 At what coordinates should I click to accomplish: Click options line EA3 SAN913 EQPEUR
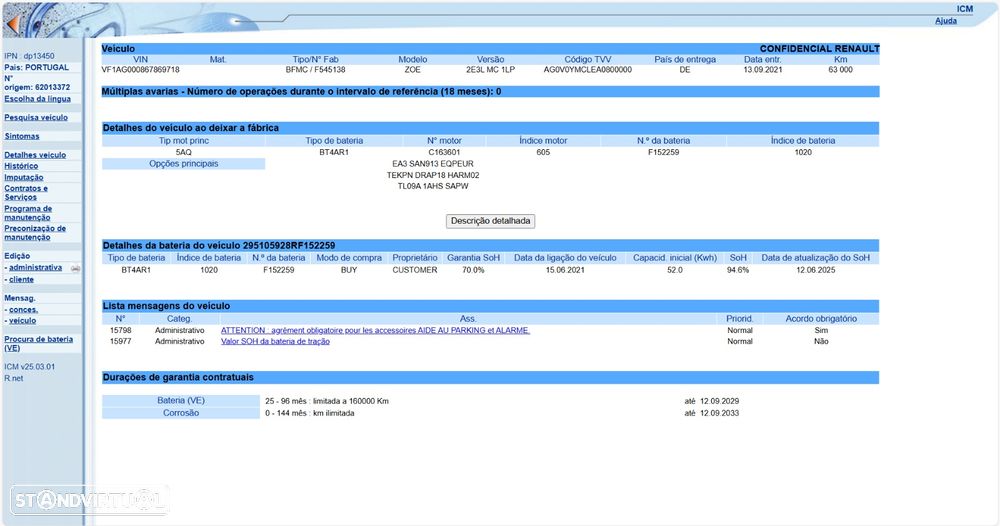pos(433,164)
